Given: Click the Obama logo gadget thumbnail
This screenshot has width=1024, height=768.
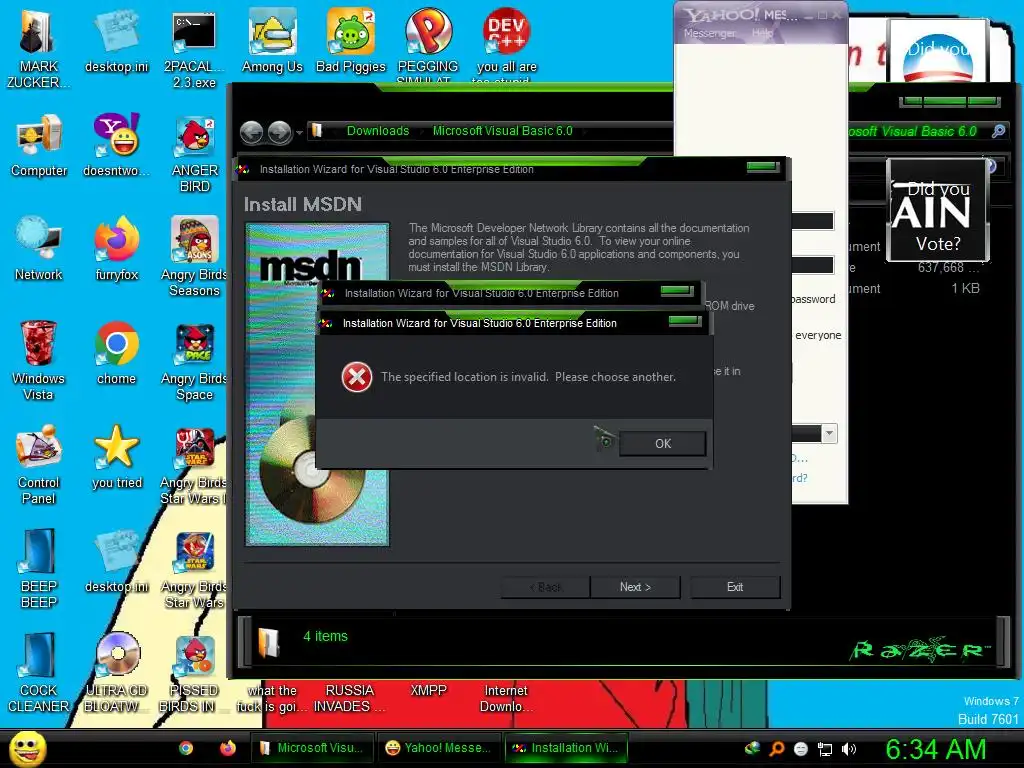Looking at the screenshot, I should tap(938, 52).
